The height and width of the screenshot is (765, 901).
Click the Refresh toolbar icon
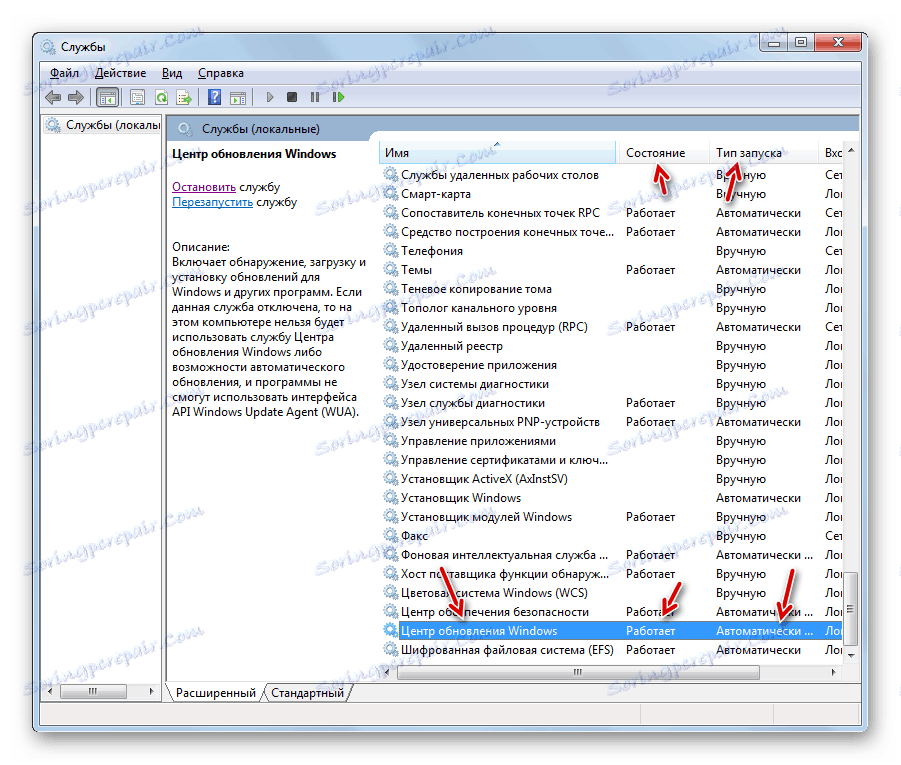(x=161, y=98)
